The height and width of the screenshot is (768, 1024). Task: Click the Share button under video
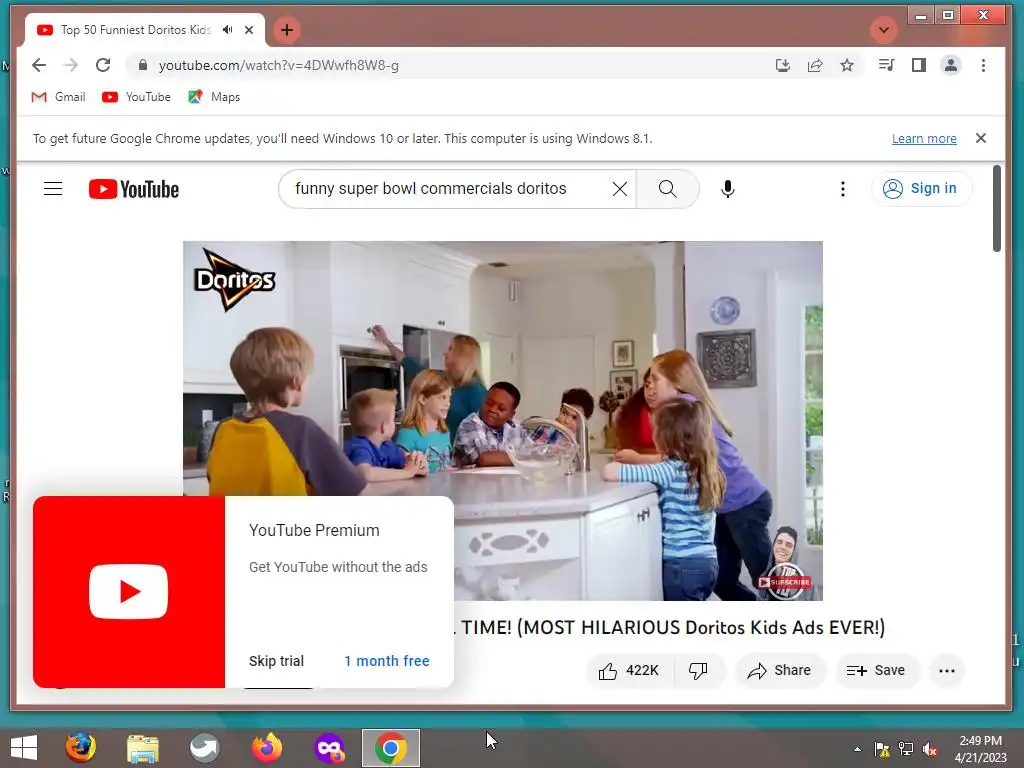coord(780,671)
